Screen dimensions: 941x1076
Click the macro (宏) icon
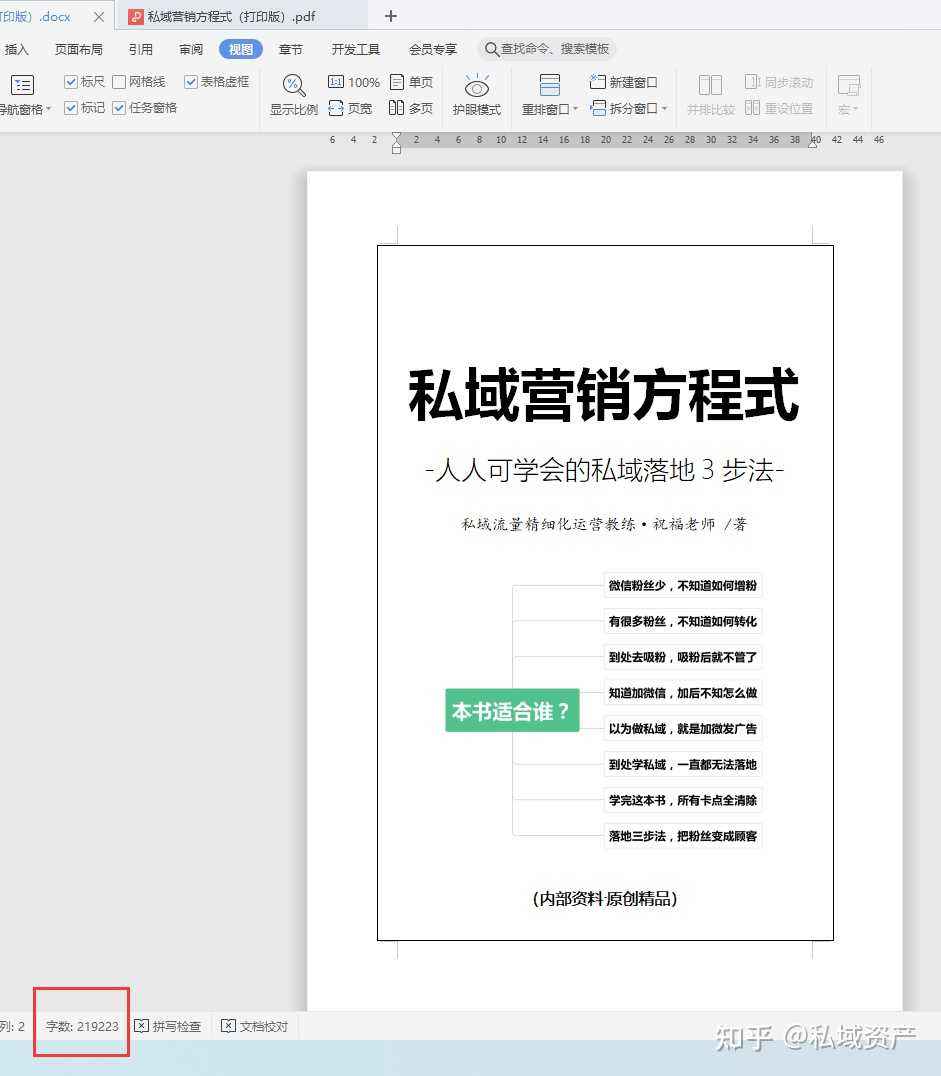(848, 86)
